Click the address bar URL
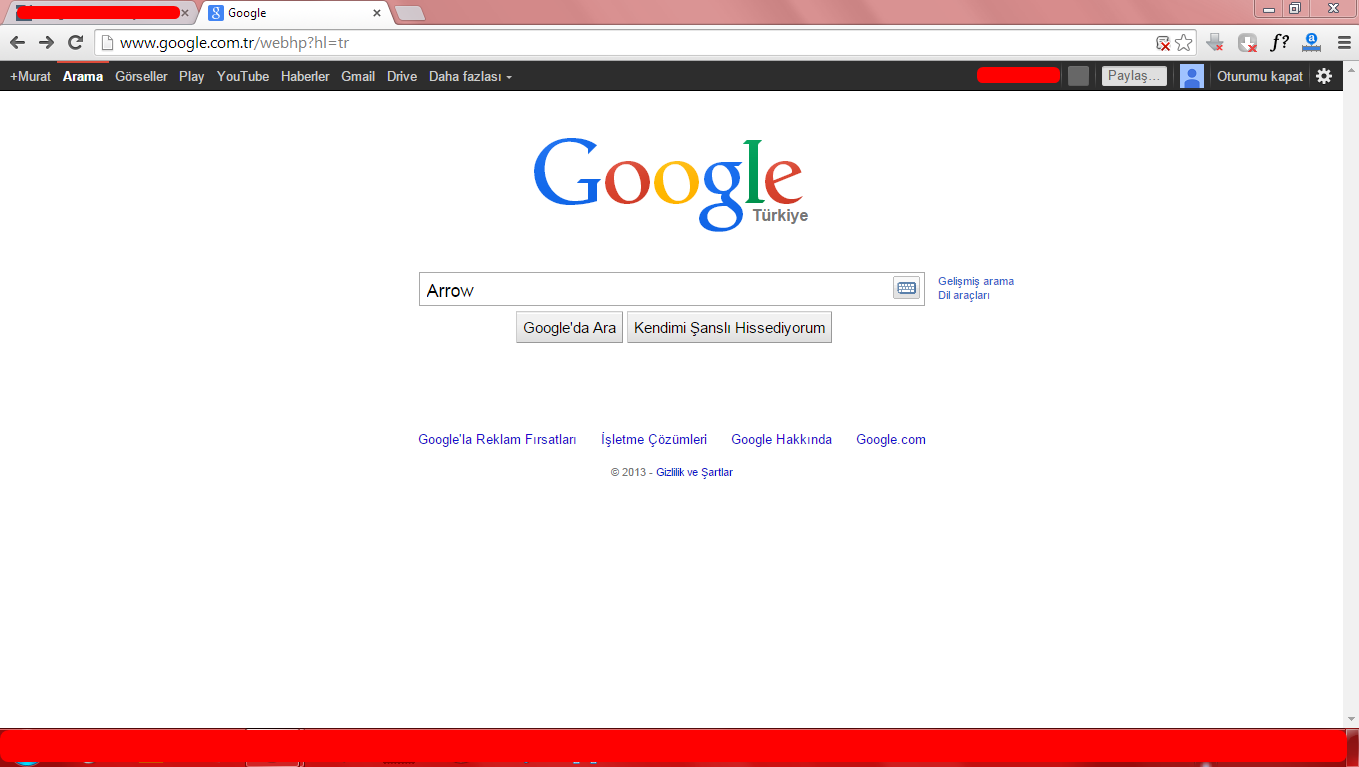This screenshot has width=1359, height=767. click(x=234, y=43)
